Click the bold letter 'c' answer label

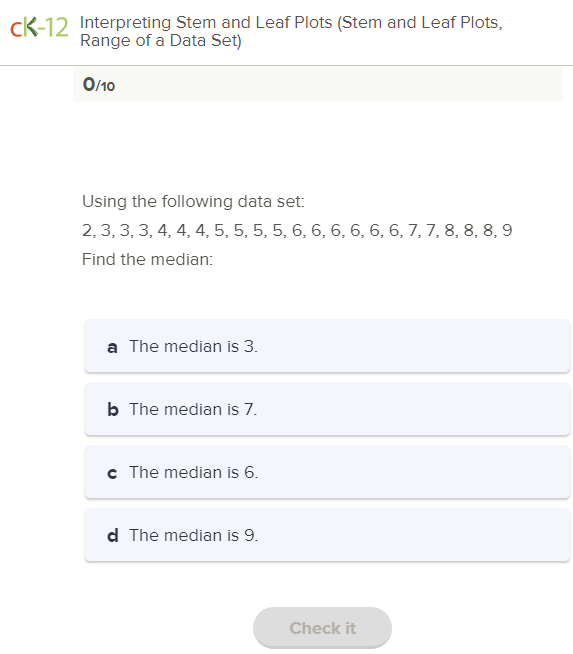(x=112, y=473)
